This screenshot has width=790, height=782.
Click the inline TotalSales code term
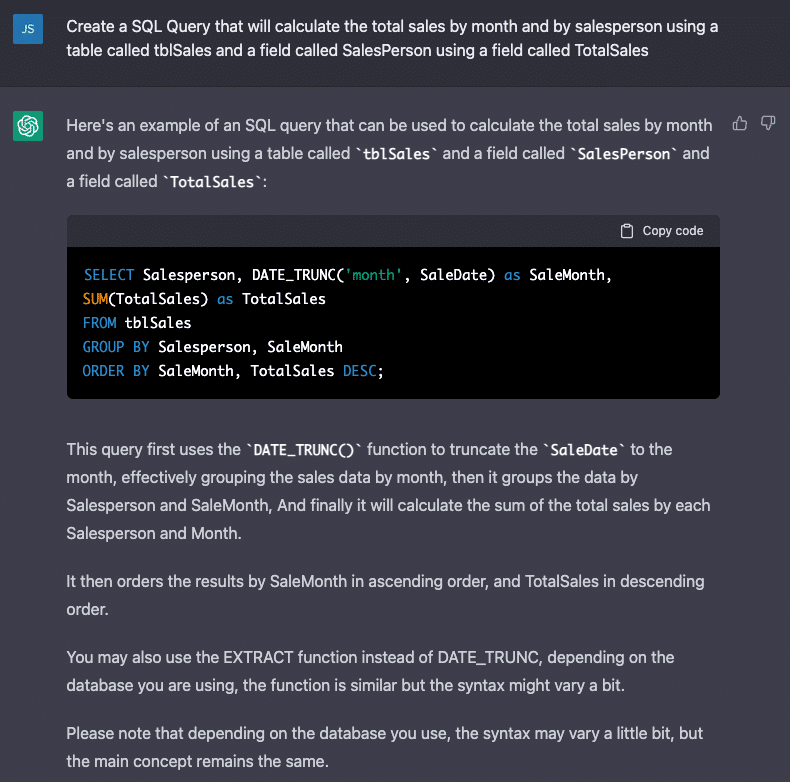click(212, 182)
